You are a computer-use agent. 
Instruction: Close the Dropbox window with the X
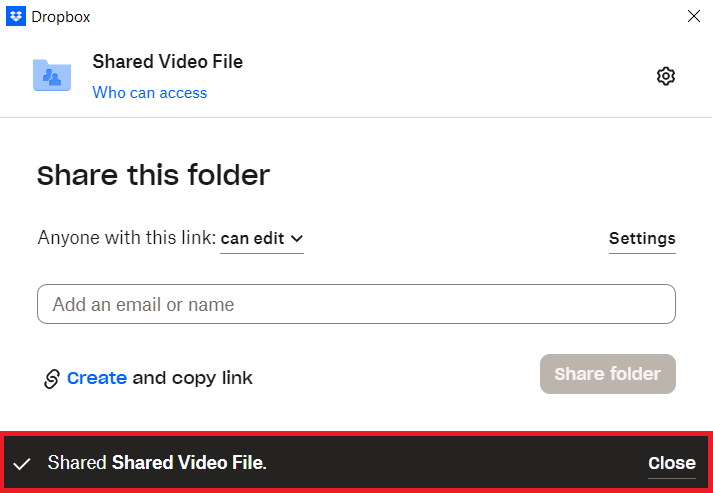coord(693,16)
